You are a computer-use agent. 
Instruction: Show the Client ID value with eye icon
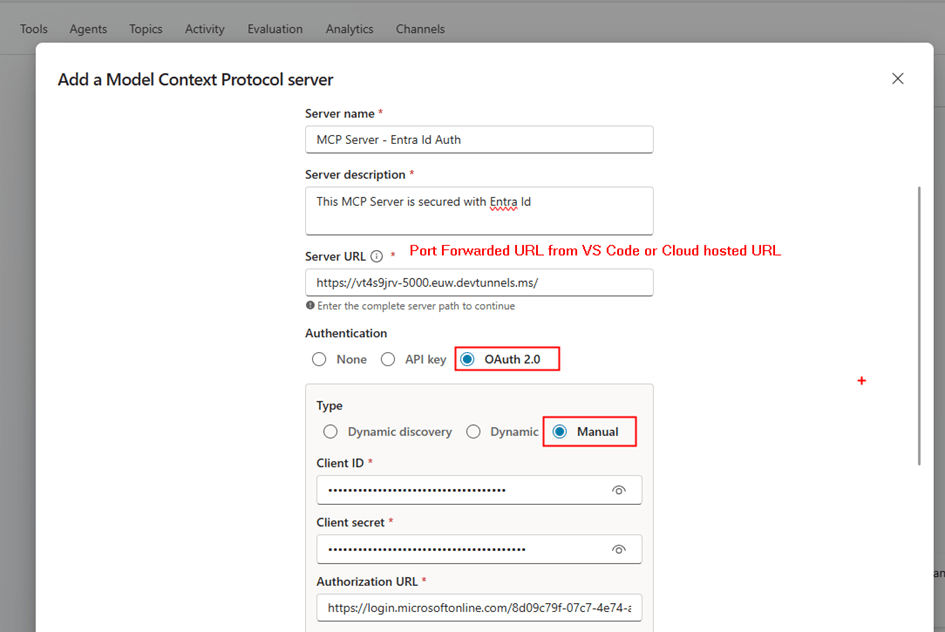click(x=619, y=490)
